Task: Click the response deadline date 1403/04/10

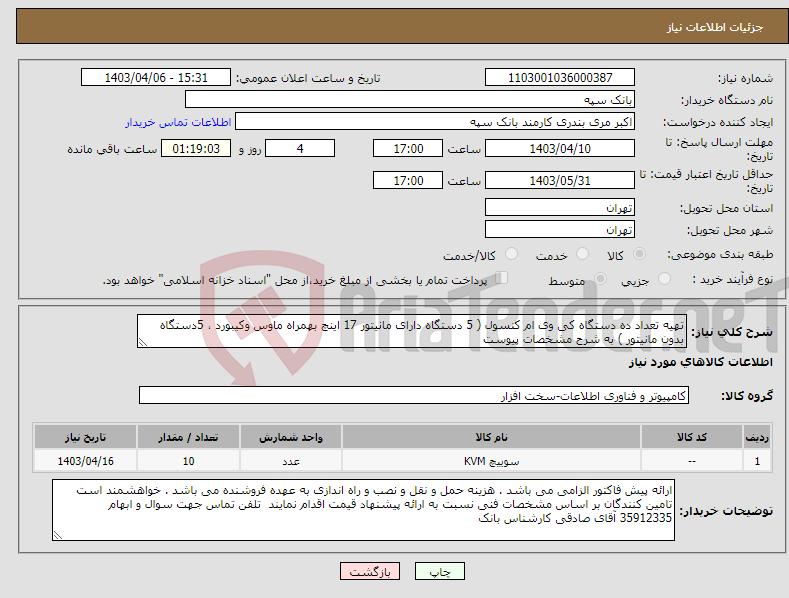Action: pos(560,148)
